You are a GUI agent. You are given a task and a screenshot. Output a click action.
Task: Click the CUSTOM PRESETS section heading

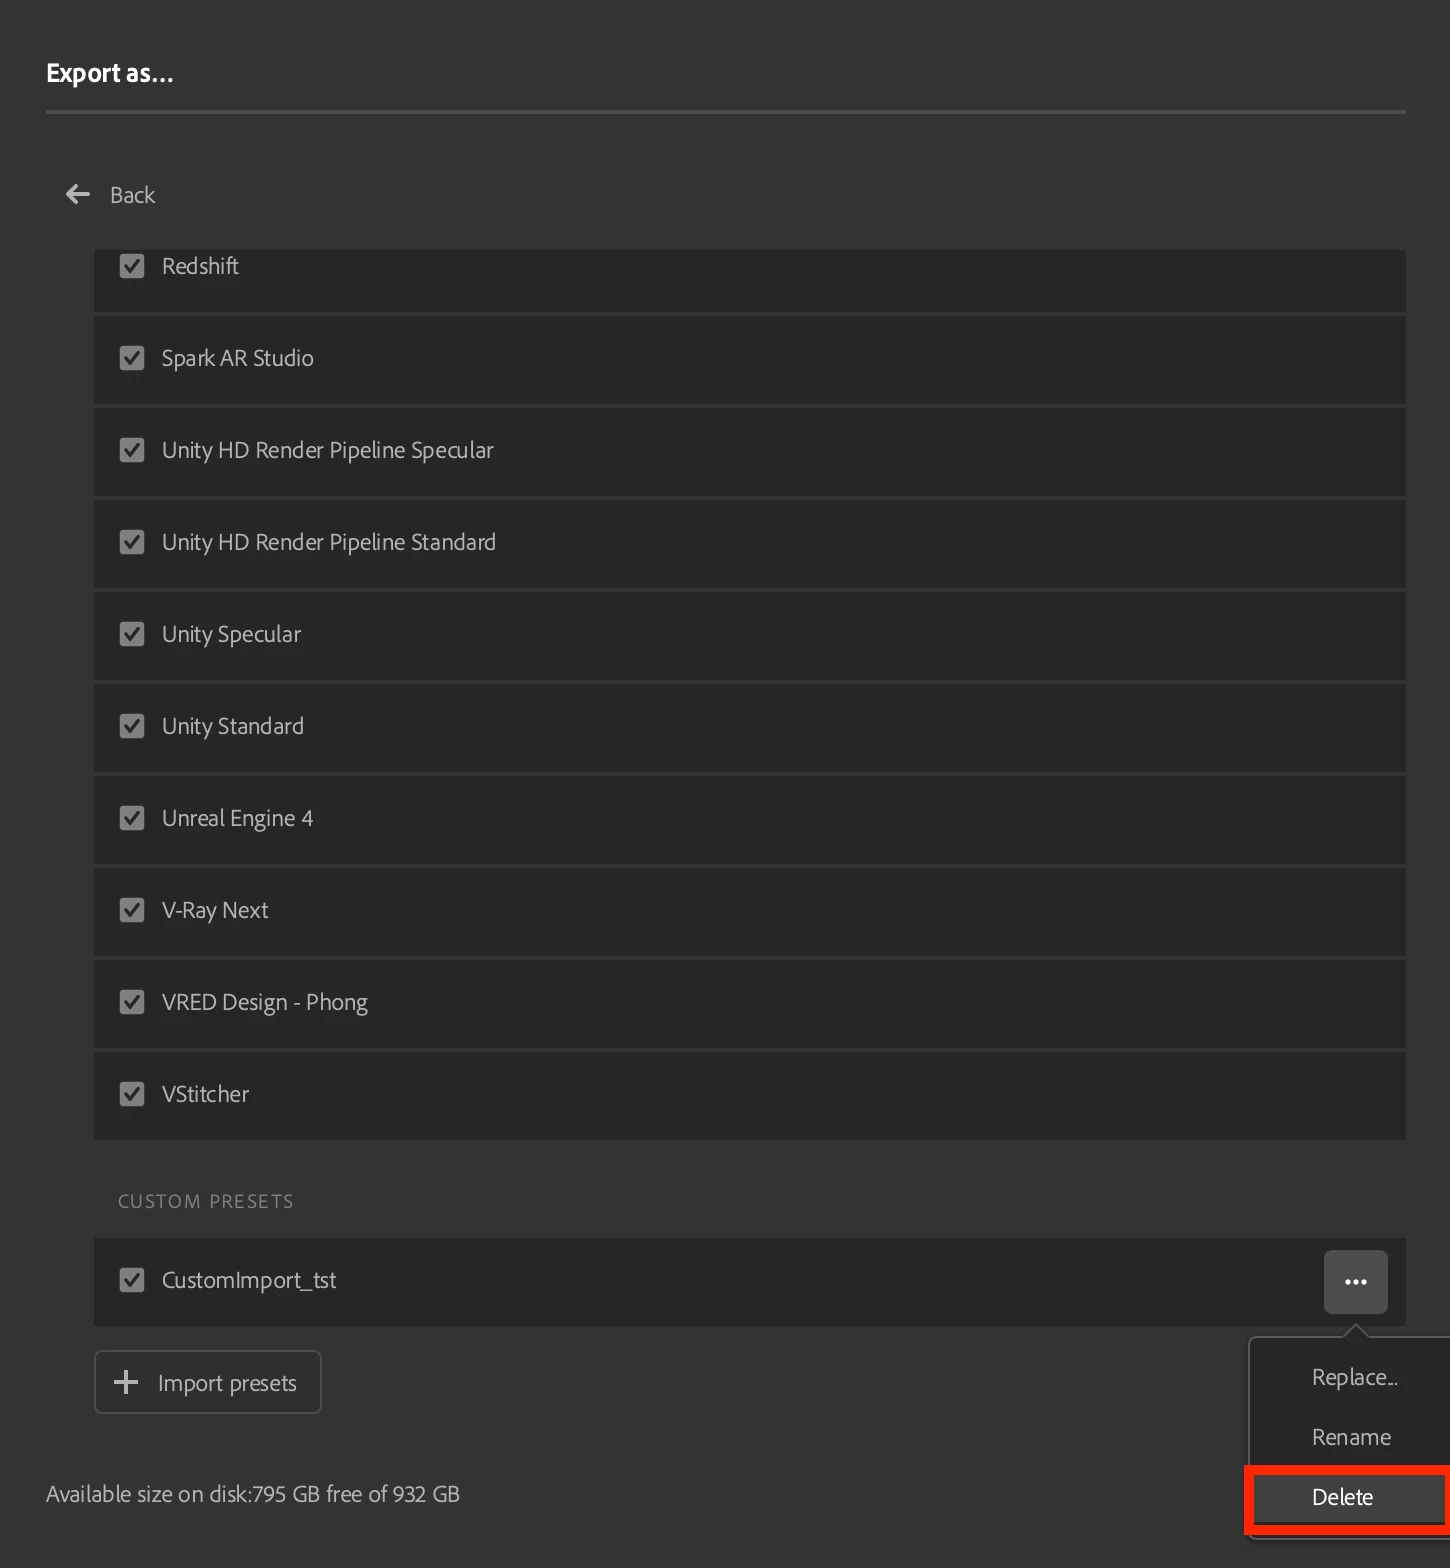[206, 1201]
